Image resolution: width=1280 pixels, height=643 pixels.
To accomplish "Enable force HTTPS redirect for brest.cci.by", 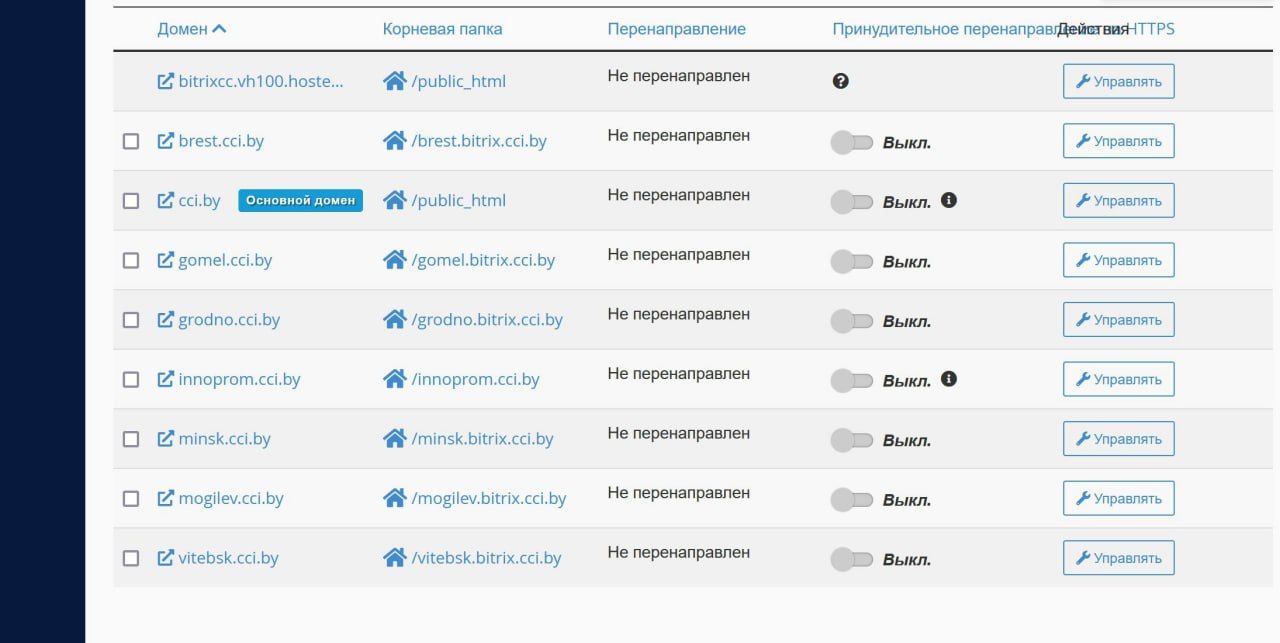I will (x=852, y=143).
